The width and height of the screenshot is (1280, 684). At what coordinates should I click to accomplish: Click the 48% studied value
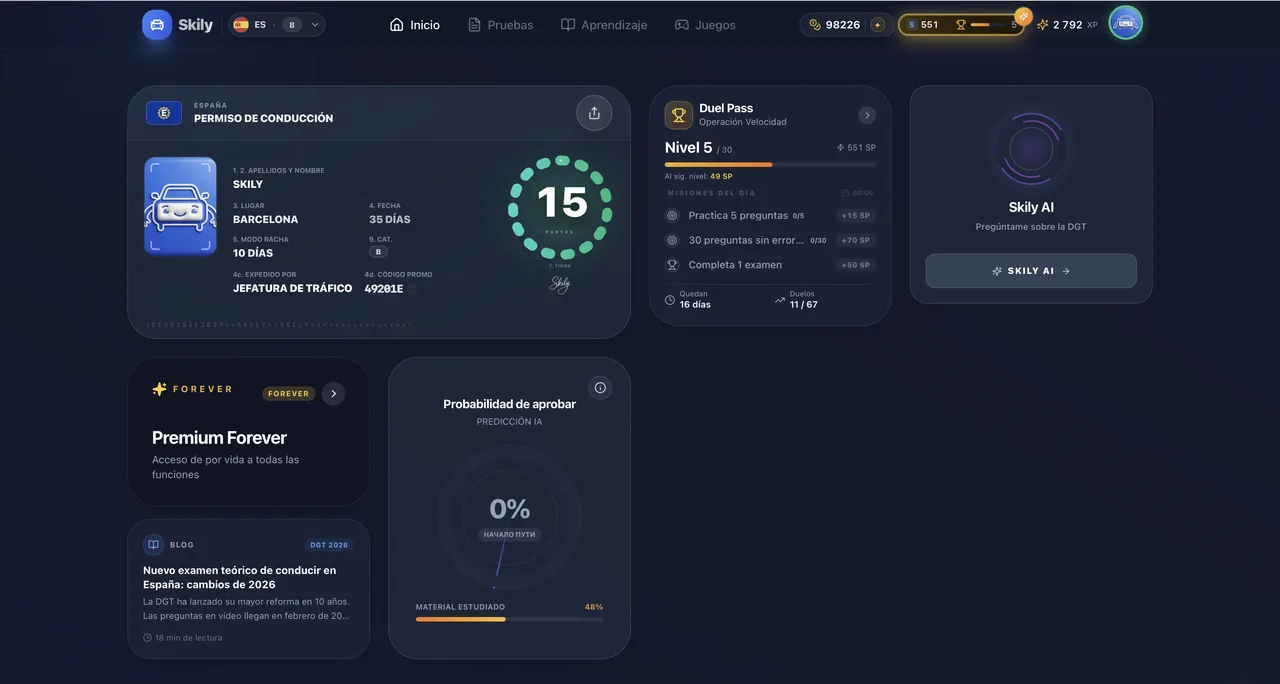(x=594, y=607)
